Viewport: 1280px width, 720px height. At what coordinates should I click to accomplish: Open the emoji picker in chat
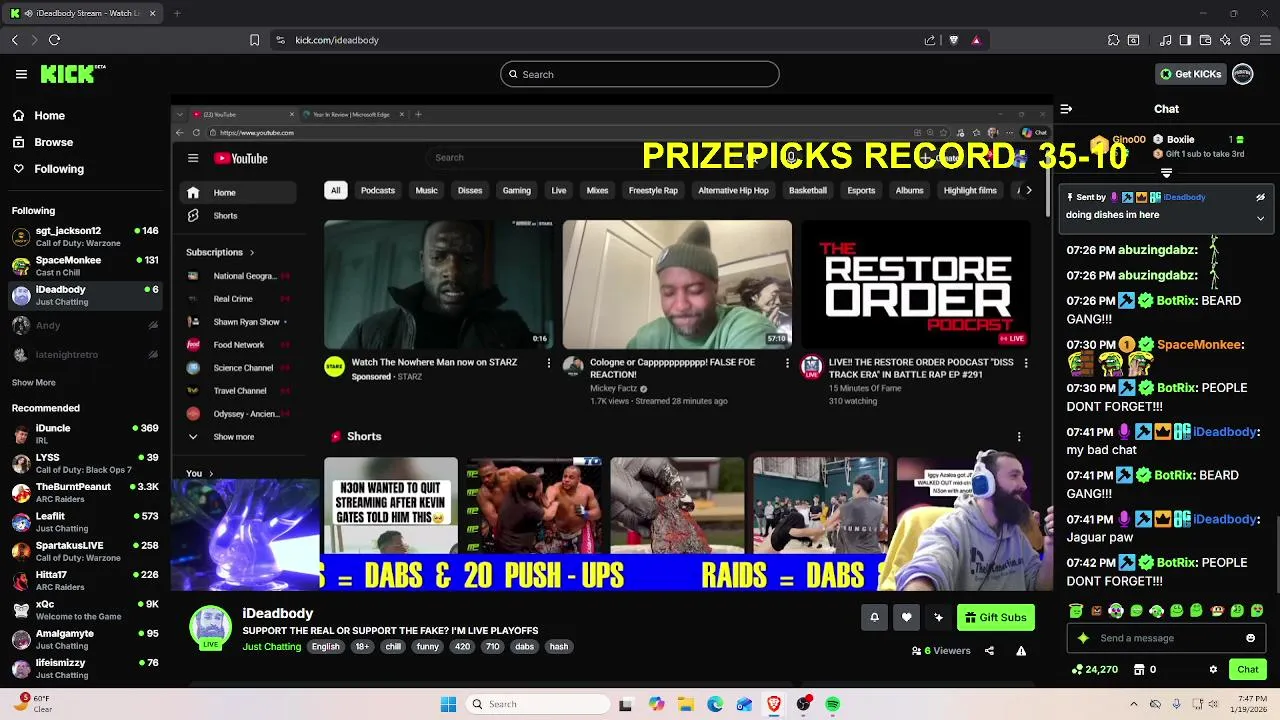pos(1251,638)
